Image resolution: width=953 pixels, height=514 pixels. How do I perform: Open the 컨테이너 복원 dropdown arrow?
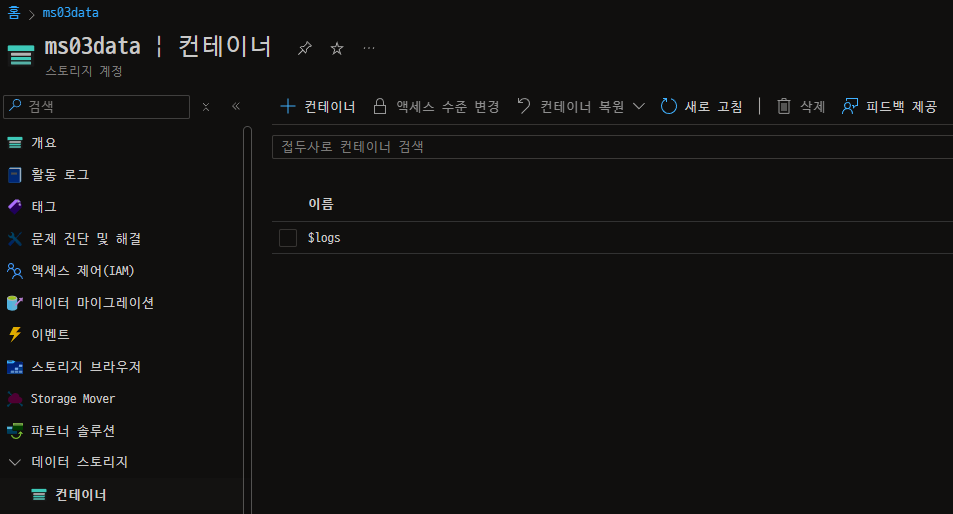pos(639,106)
